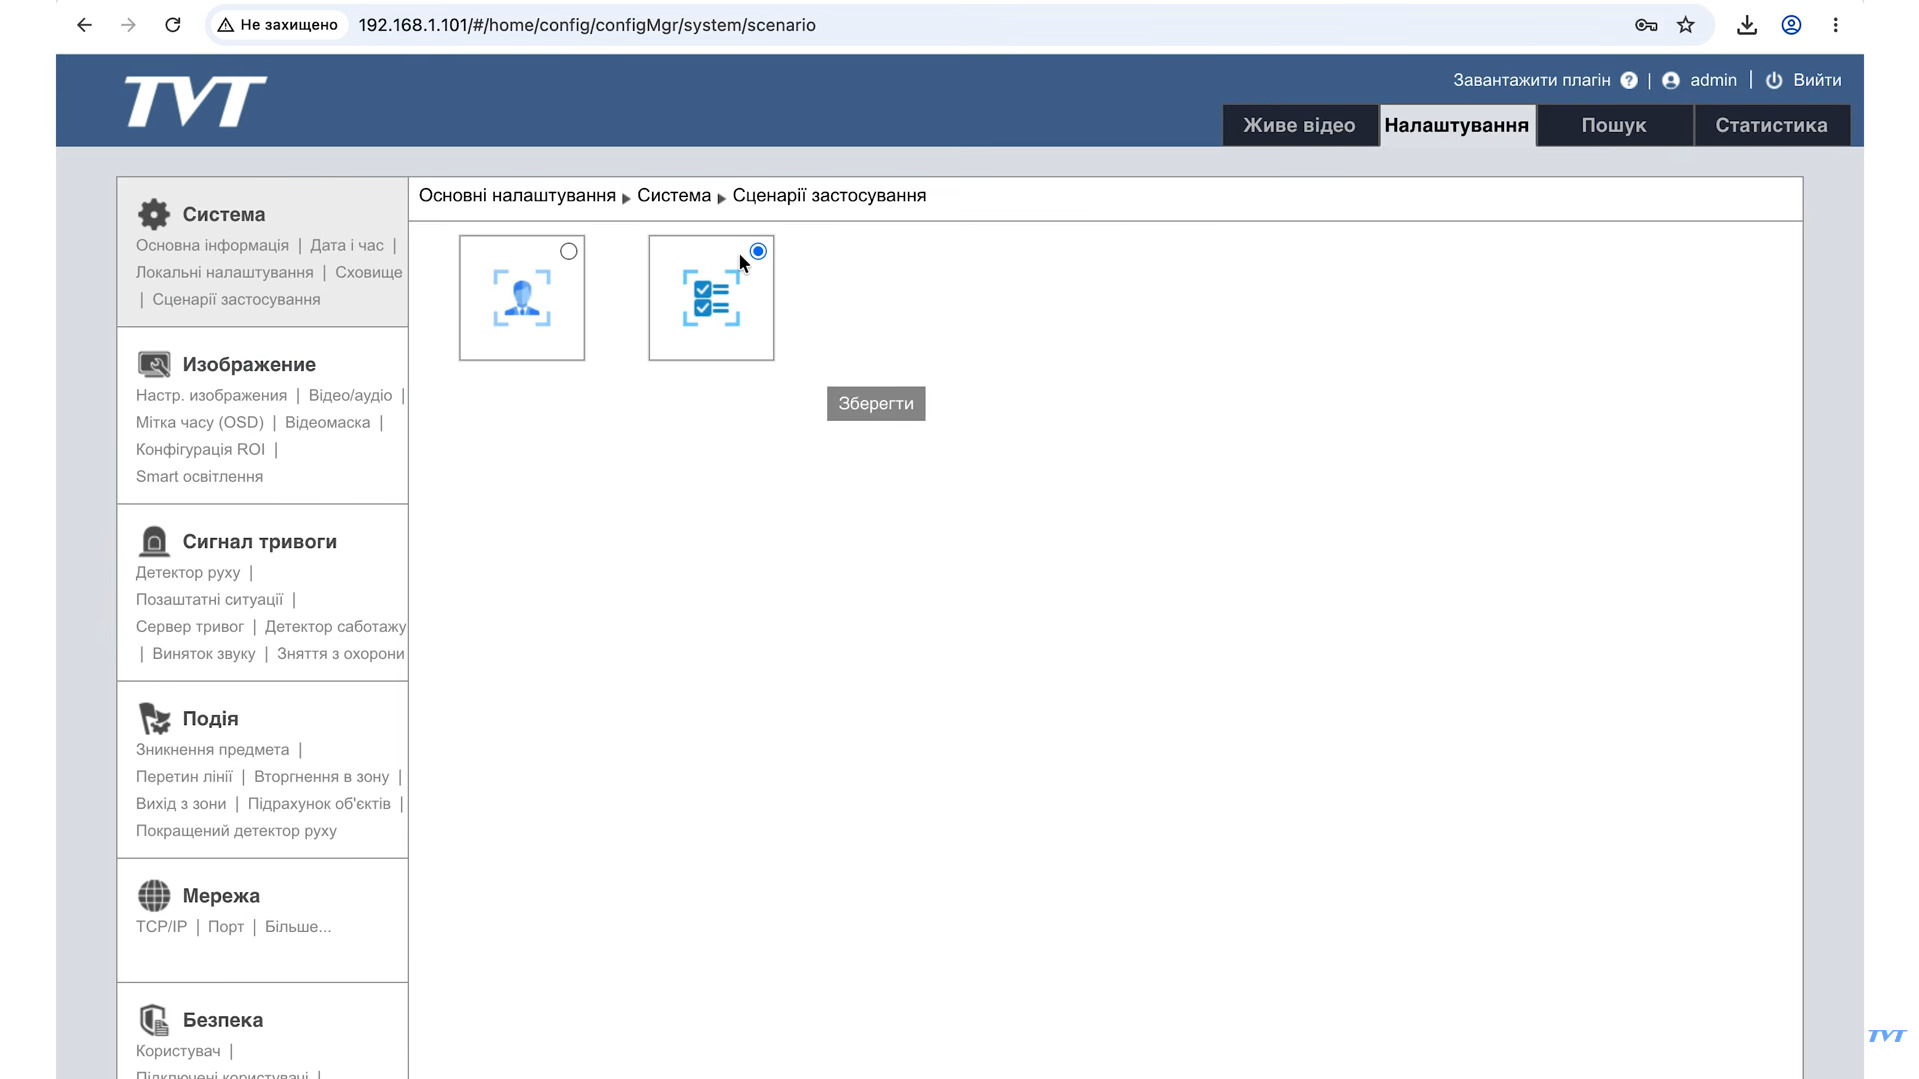Open the Дата і час settings link
The width and height of the screenshot is (1919, 1079).
[347, 245]
